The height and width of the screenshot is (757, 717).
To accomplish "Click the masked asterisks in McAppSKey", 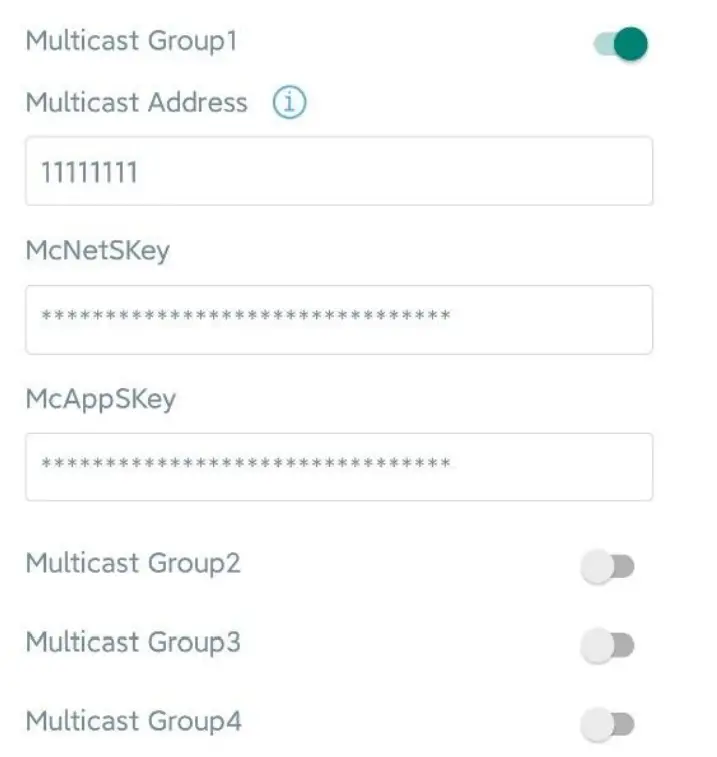I will point(245,466).
